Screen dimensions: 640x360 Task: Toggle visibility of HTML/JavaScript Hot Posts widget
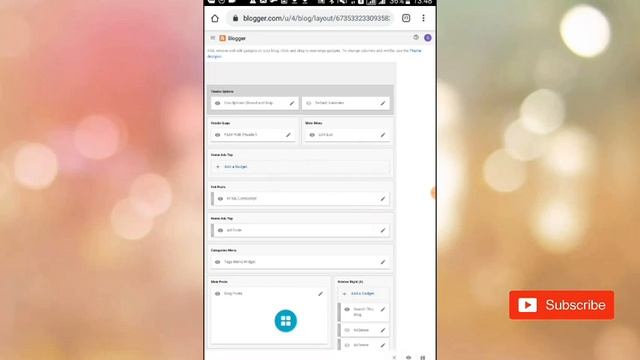pyautogui.click(x=220, y=199)
